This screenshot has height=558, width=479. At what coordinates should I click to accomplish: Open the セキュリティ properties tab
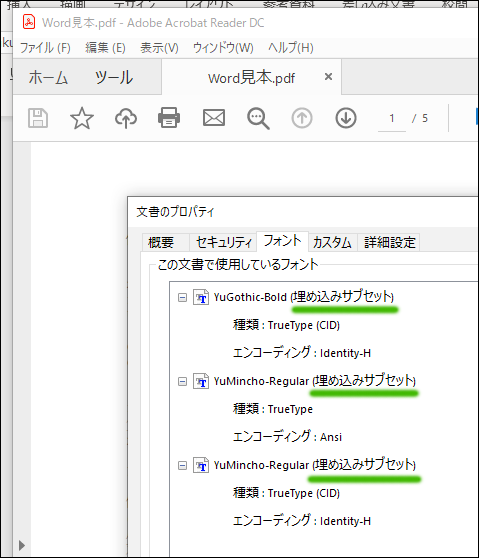click(223, 242)
